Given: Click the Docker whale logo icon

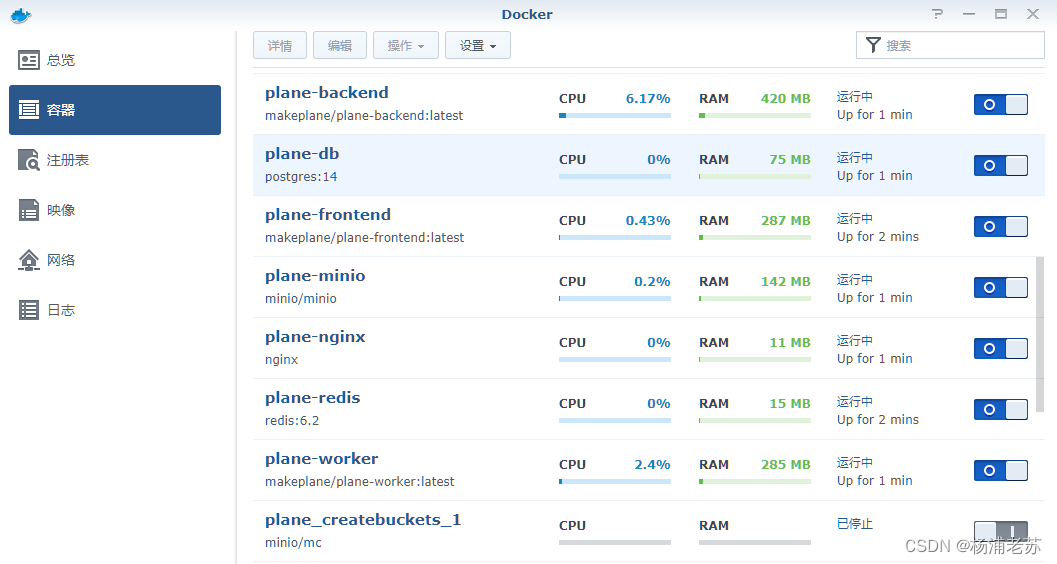Looking at the screenshot, I should click(21, 15).
